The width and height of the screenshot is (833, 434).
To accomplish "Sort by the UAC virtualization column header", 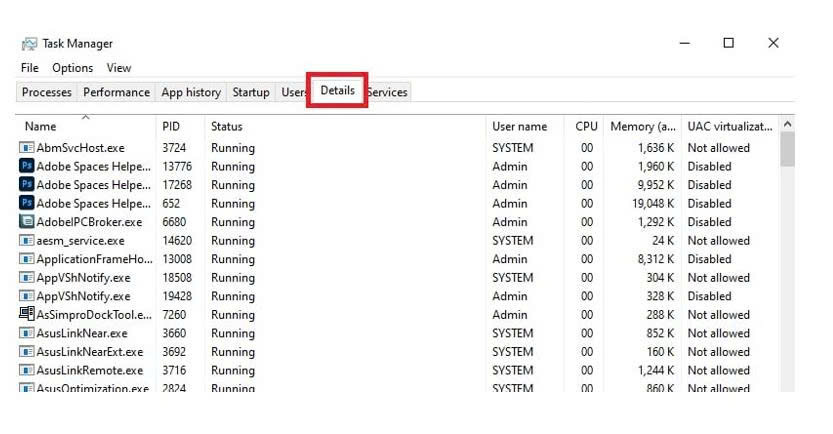I will pos(730,126).
